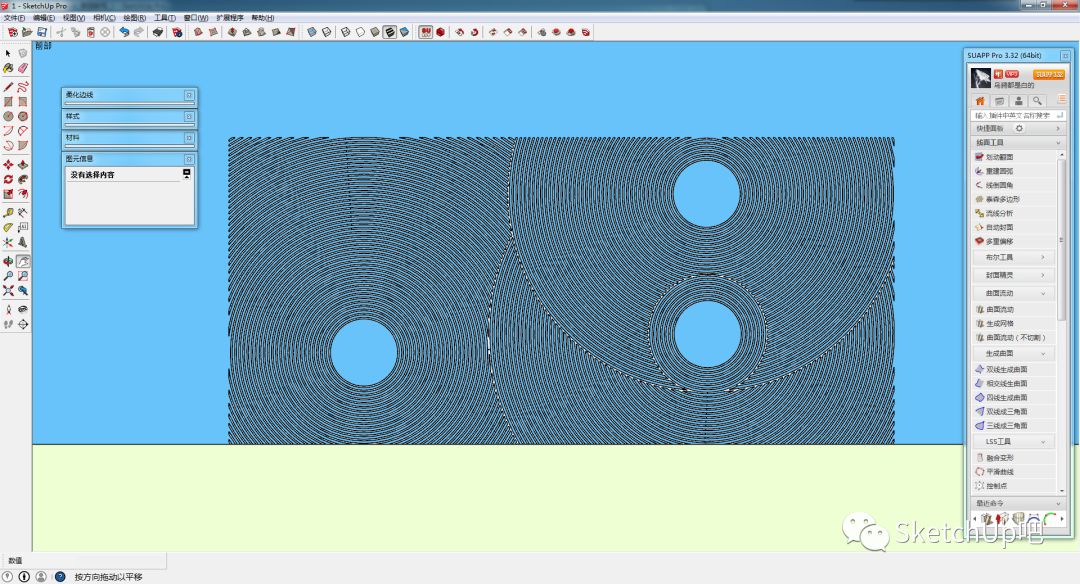This screenshot has height=584, width=1080.
Task: Click the Instructor question mark status icon
Action: 60,576
